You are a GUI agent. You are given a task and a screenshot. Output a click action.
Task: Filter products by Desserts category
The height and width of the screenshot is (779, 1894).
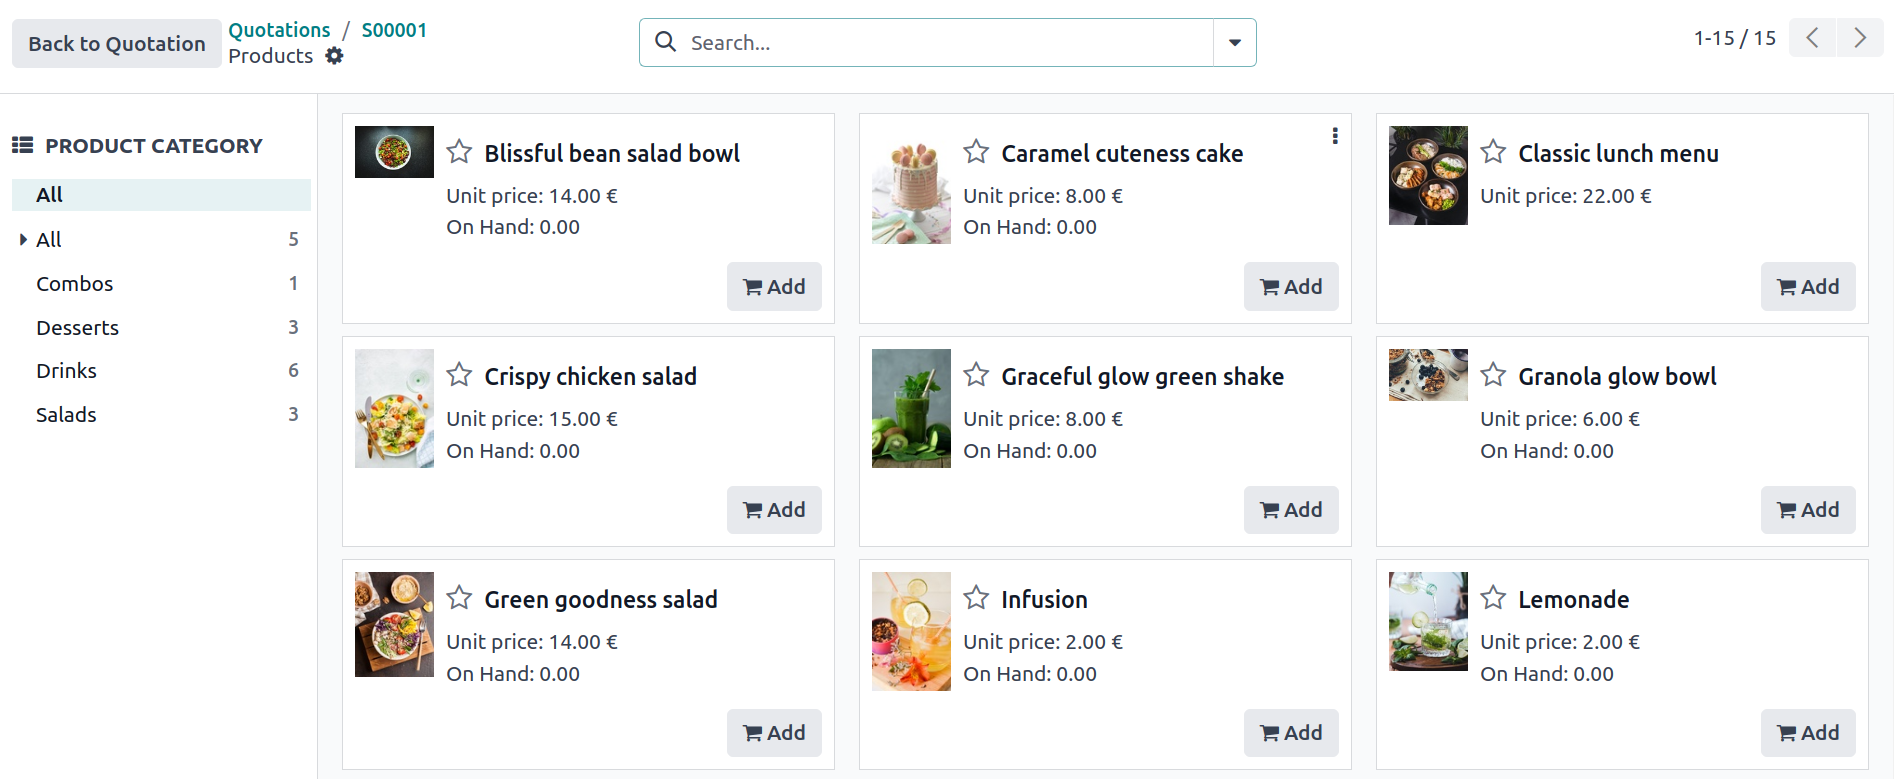click(x=77, y=327)
